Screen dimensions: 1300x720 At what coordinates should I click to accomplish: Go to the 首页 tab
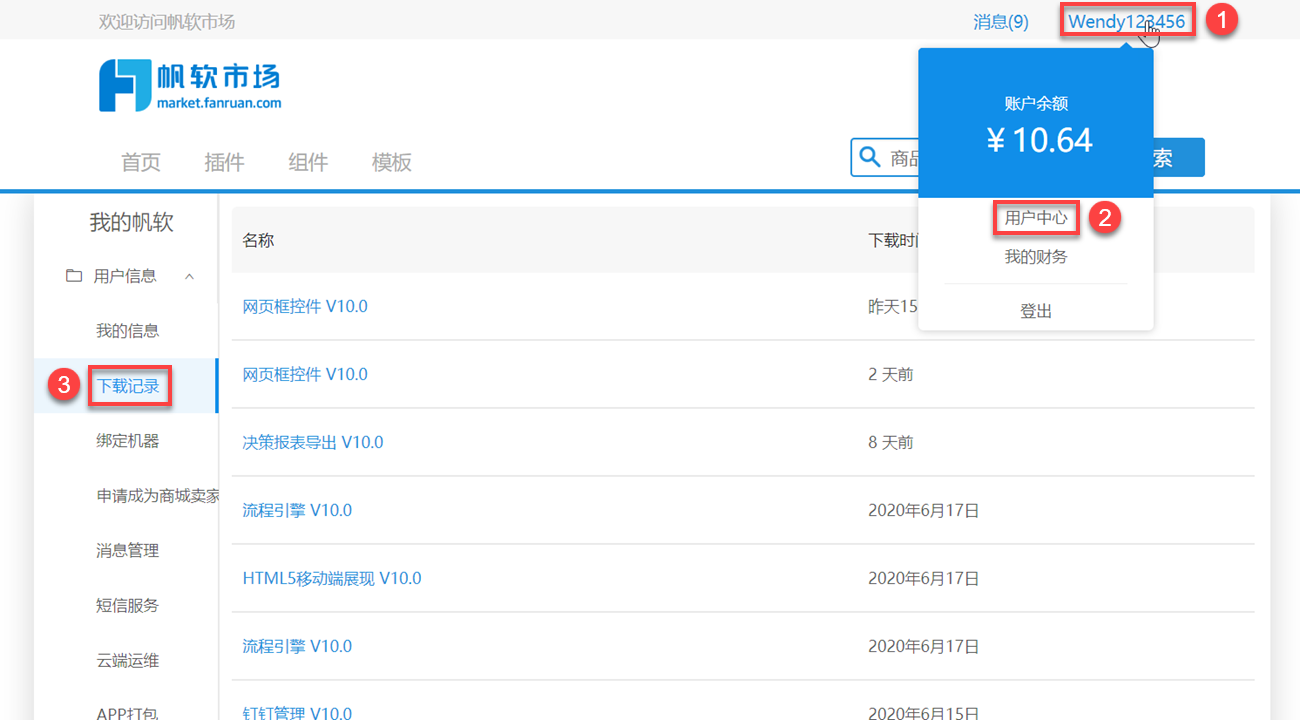[141, 162]
